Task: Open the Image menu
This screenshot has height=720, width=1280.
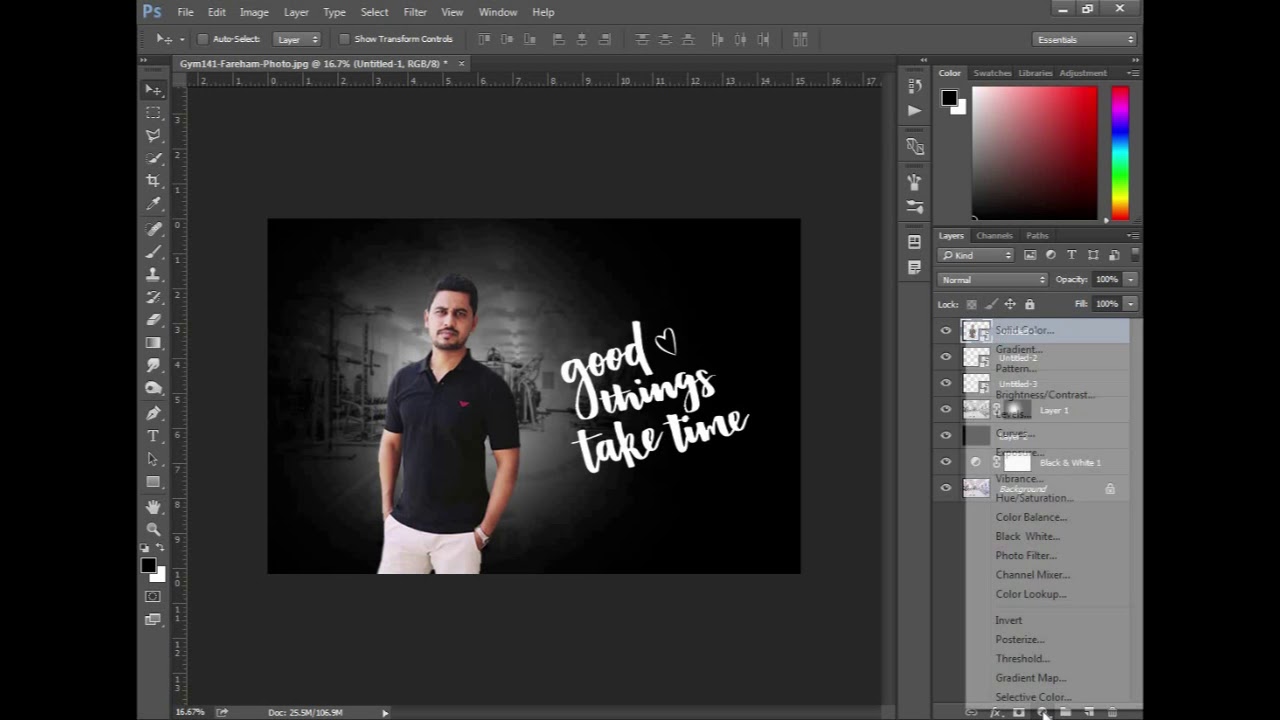Action: coord(254,12)
